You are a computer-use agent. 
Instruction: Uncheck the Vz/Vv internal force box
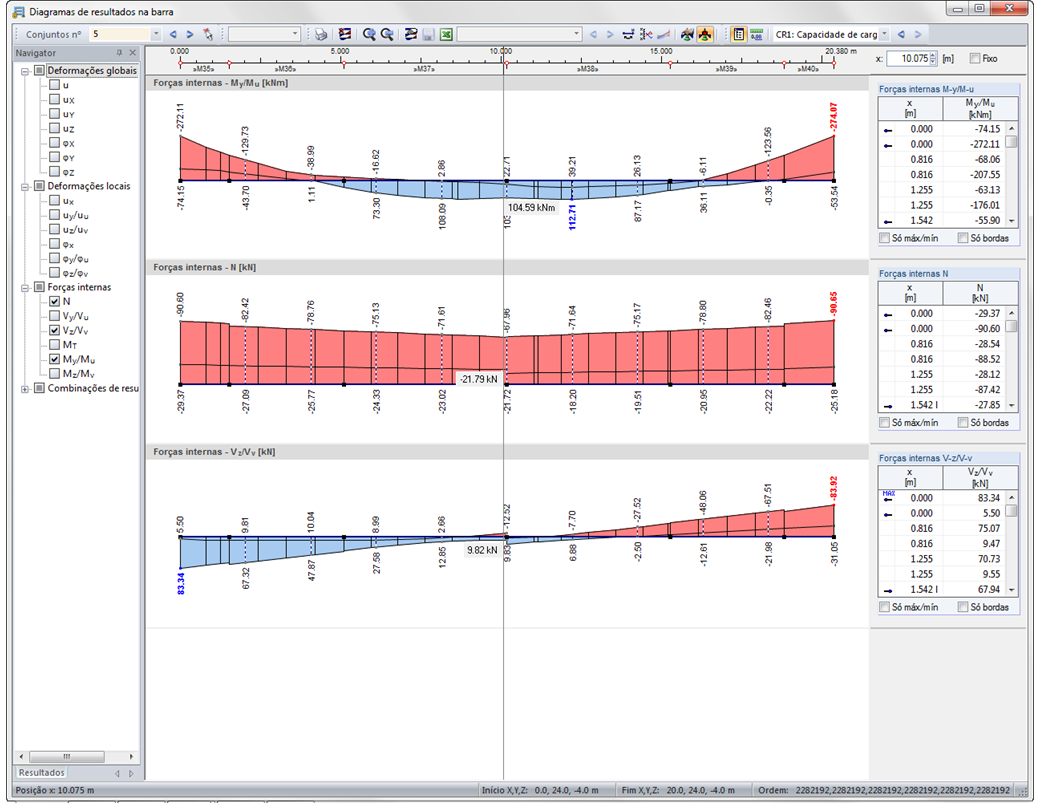pos(54,330)
